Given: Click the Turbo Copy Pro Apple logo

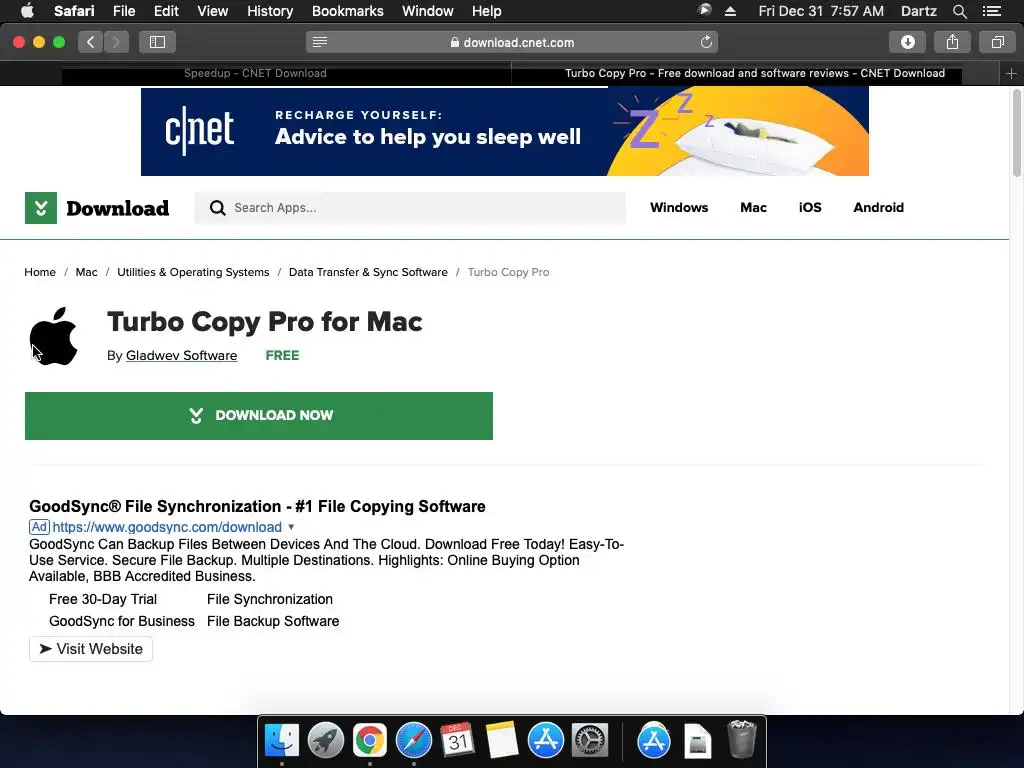Looking at the screenshot, I should click(x=54, y=336).
